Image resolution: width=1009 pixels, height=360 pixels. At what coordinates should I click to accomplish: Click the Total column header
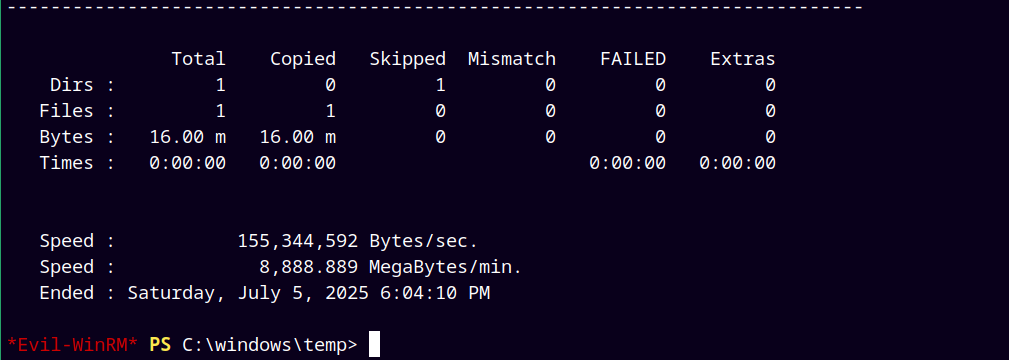point(198,59)
